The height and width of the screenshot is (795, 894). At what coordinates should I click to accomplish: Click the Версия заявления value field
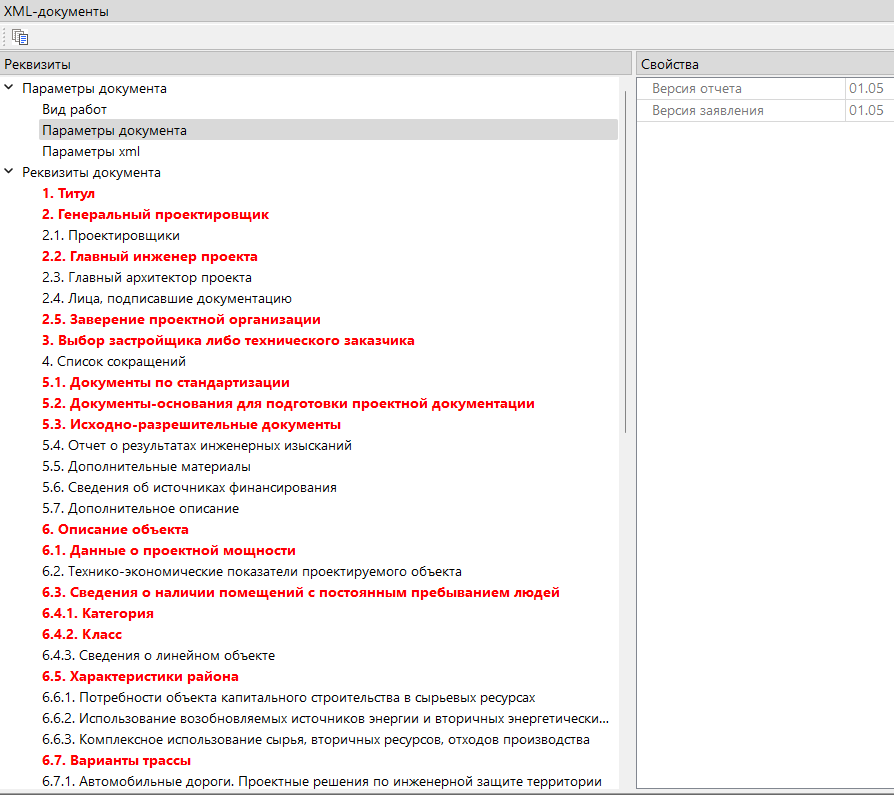(869, 110)
